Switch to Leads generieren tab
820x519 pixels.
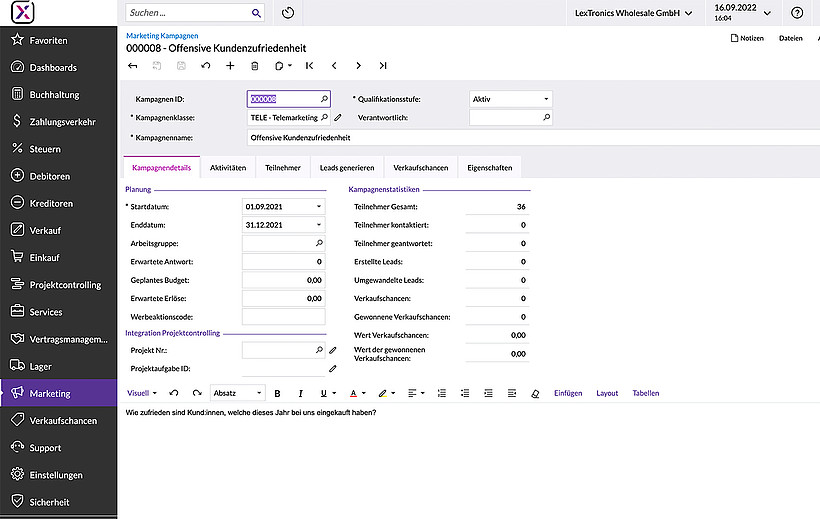[x=347, y=168]
